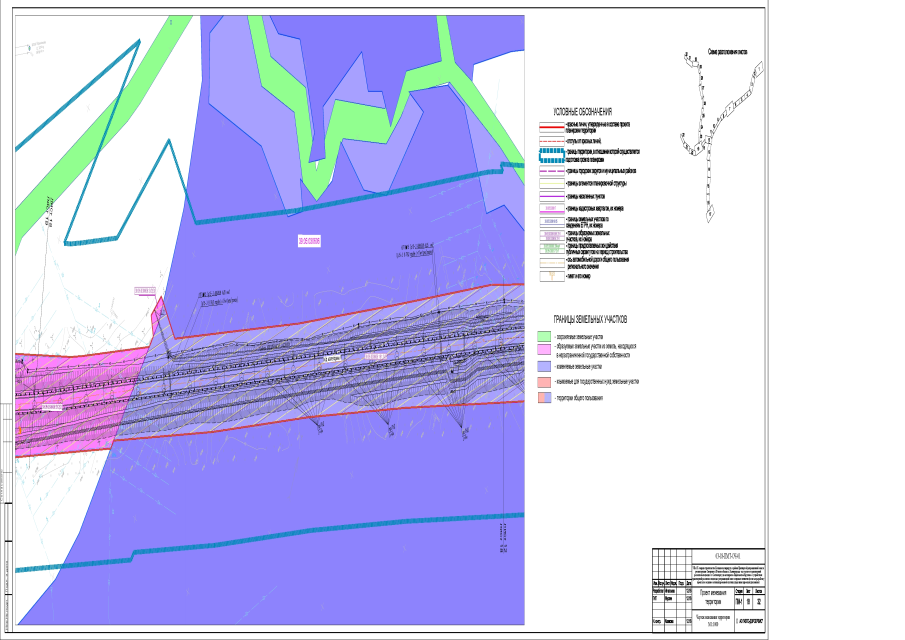Select the salmon red land plot swatch
905x640 pixels.
545,382
